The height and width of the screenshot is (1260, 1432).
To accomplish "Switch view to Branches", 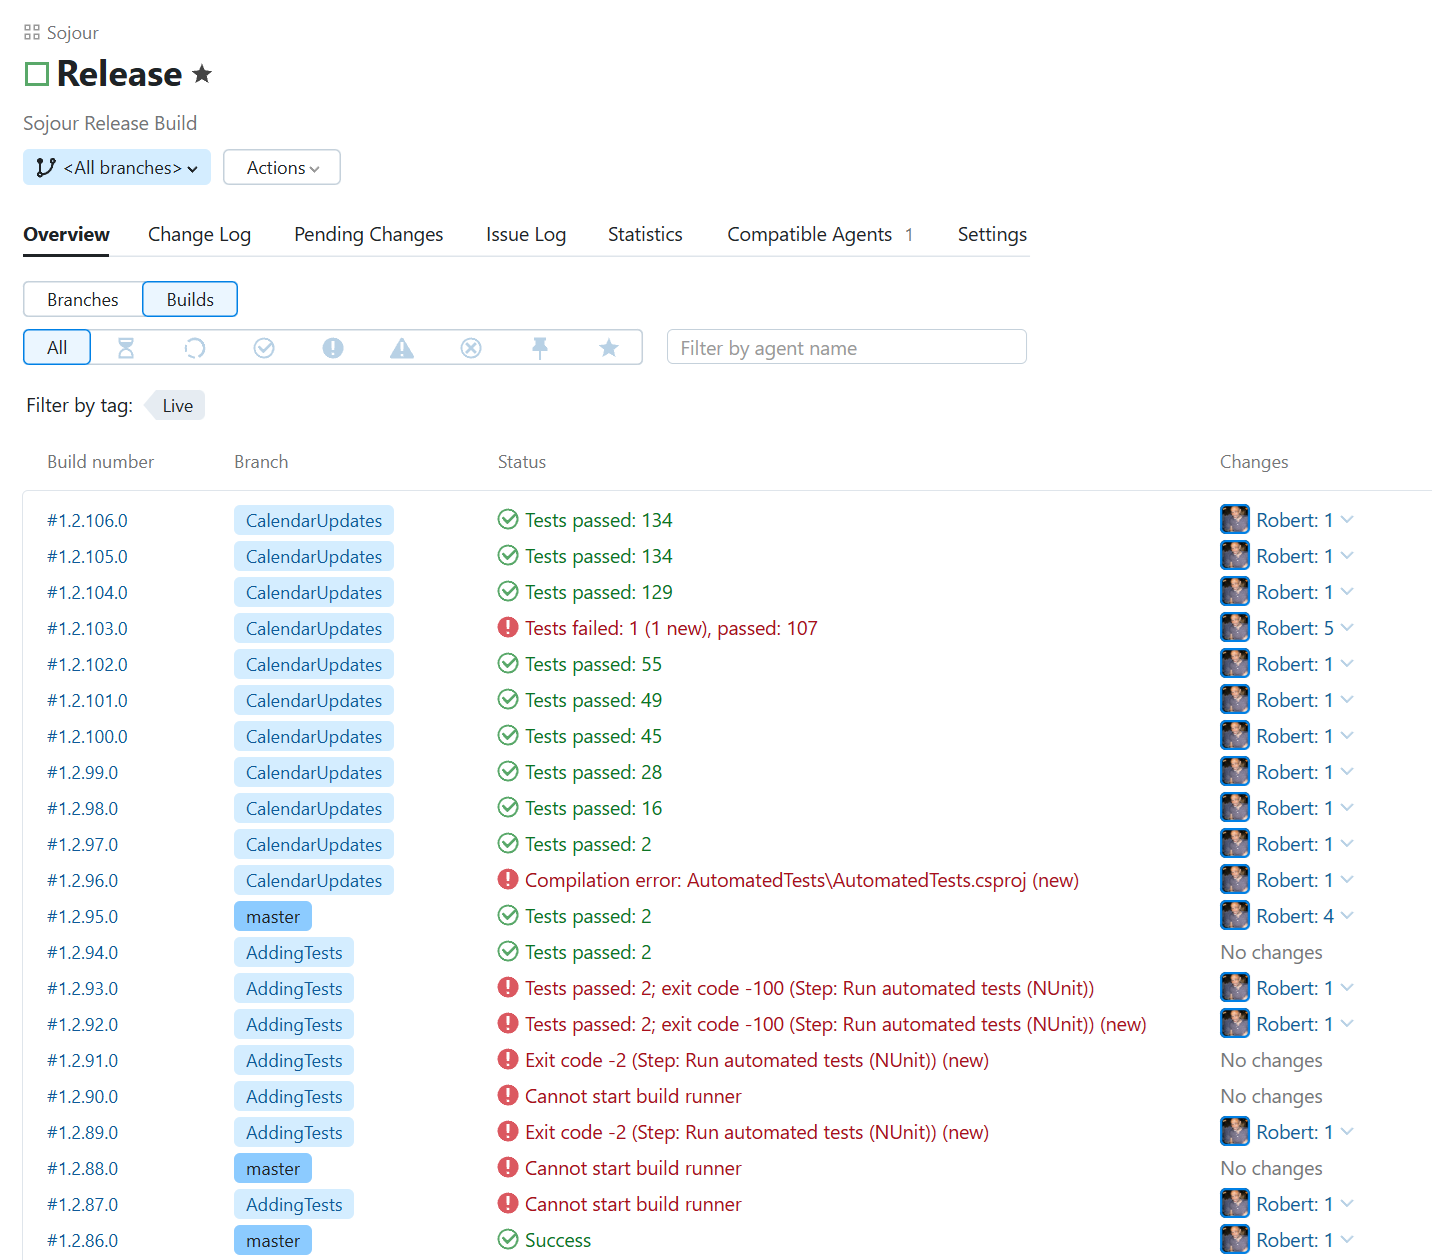I will click(83, 300).
